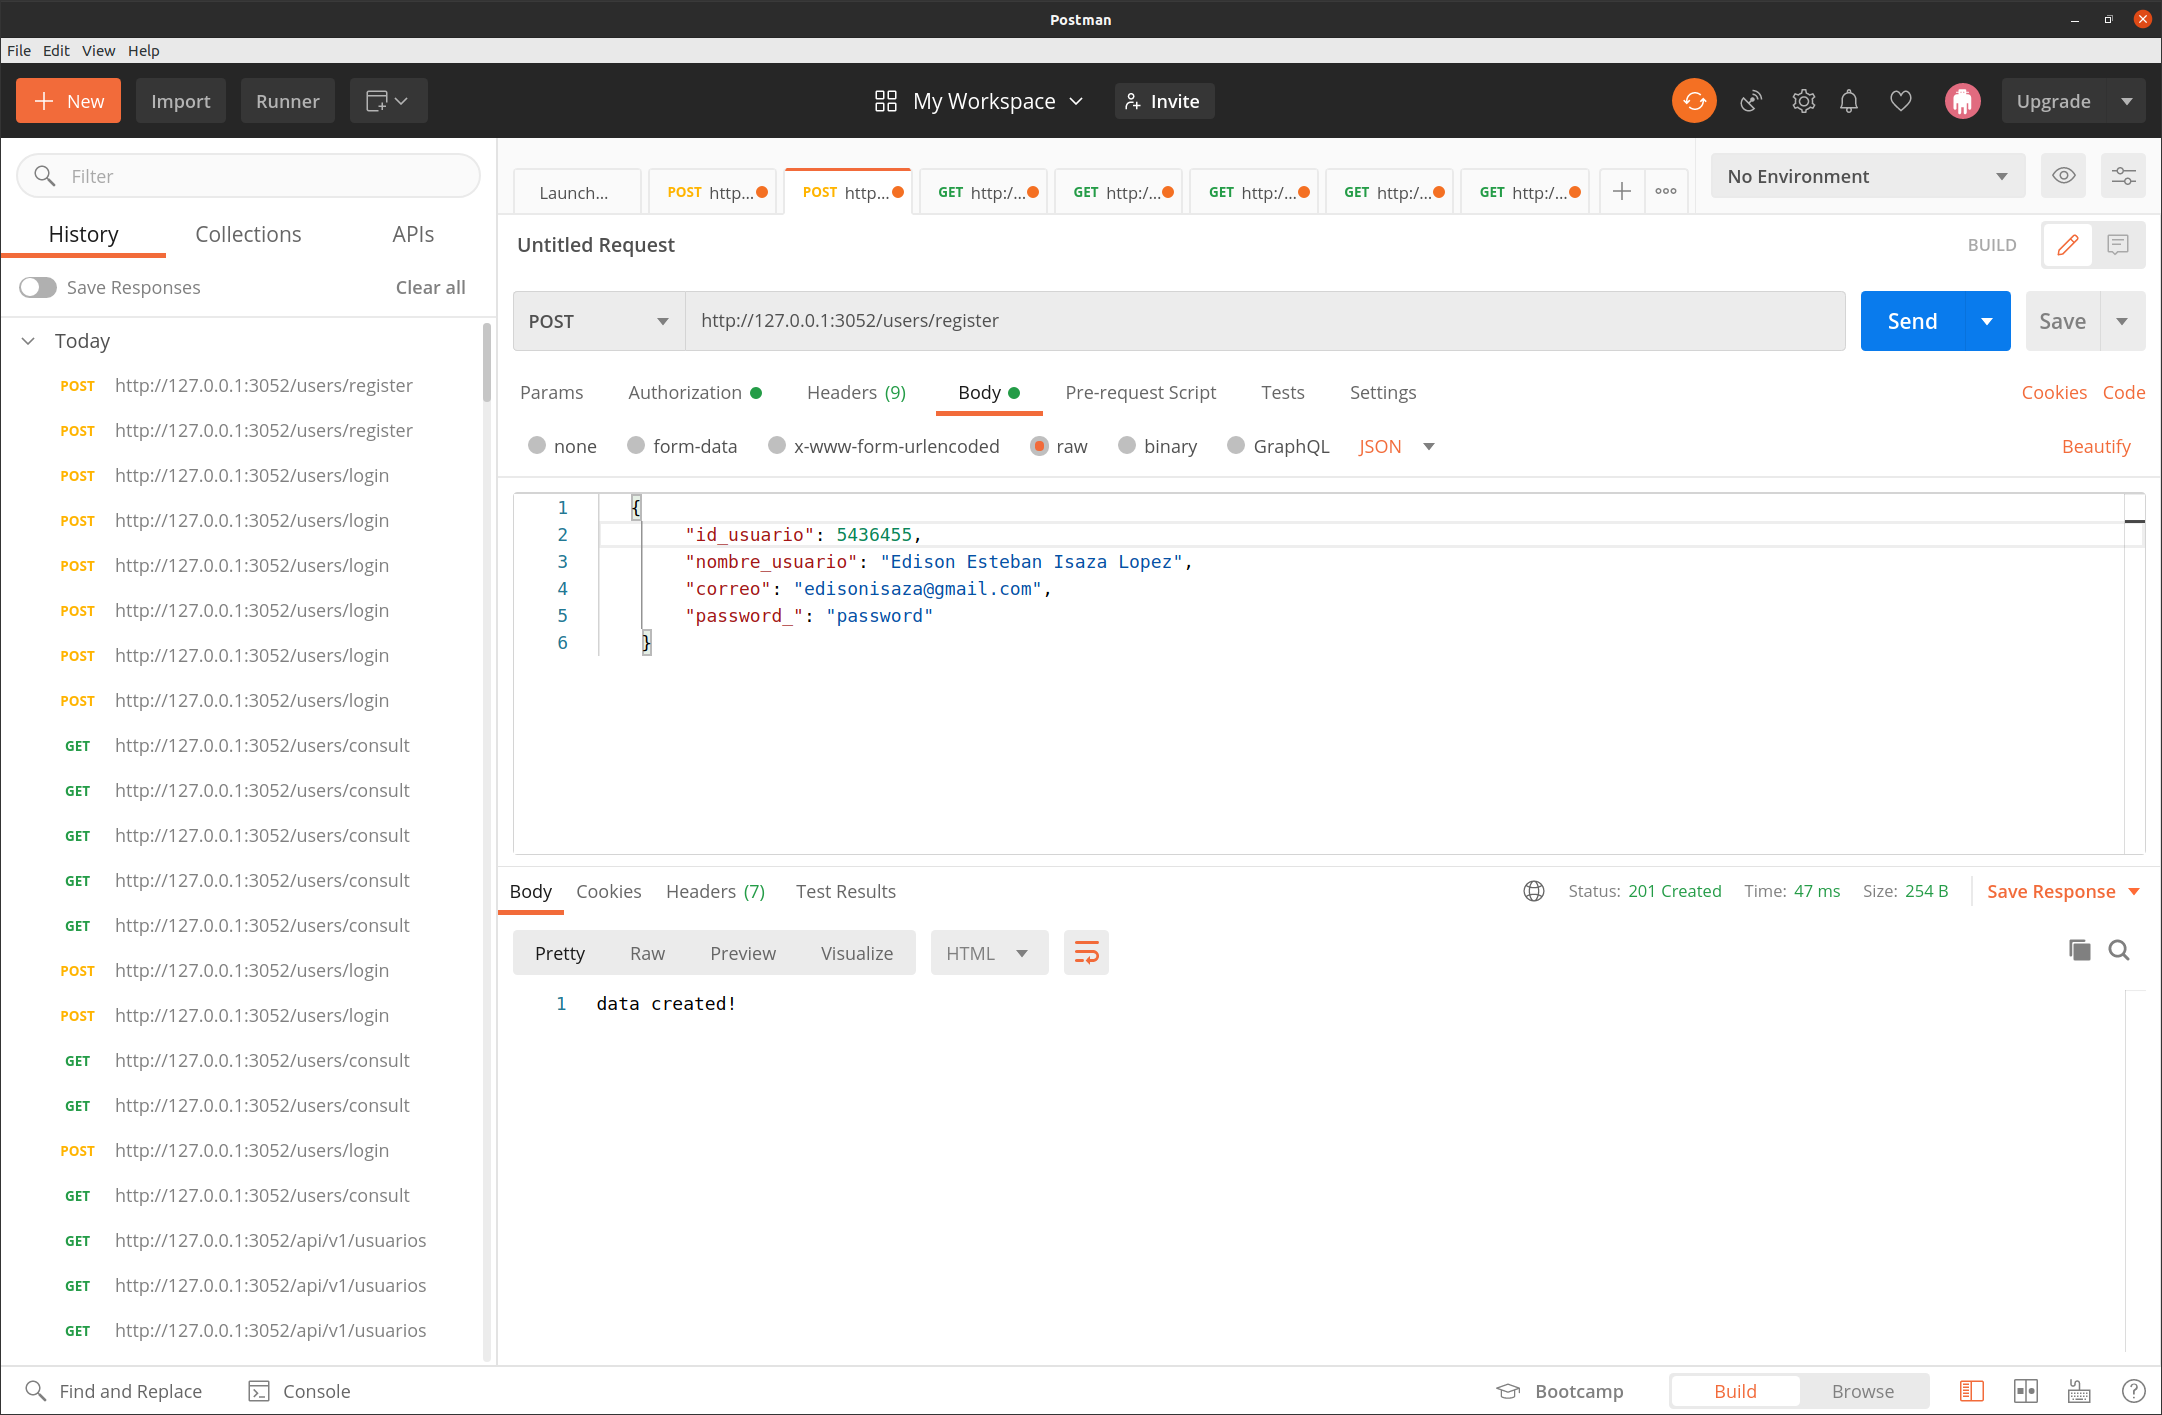Image resolution: width=2162 pixels, height=1415 pixels.
Task: Open the View menu
Action: (x=98, y=50)
